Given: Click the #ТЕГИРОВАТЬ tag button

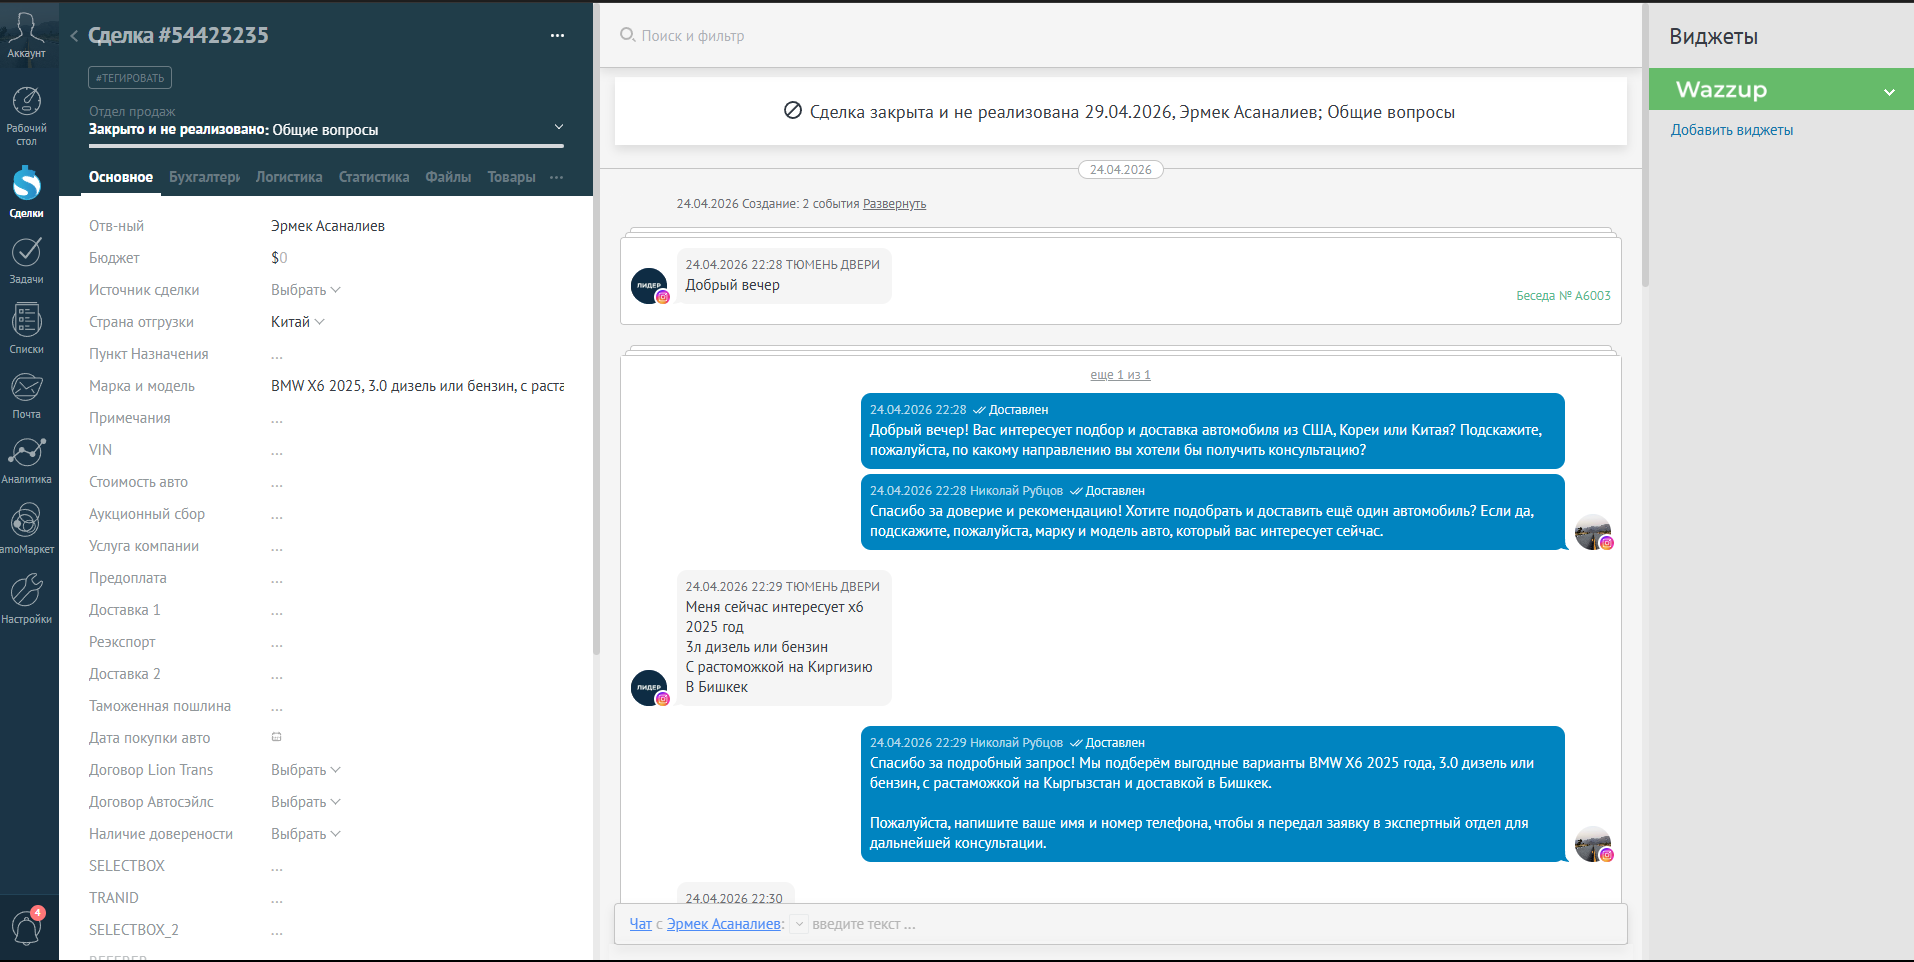Looking at the screenshot, I should point(130,78).
